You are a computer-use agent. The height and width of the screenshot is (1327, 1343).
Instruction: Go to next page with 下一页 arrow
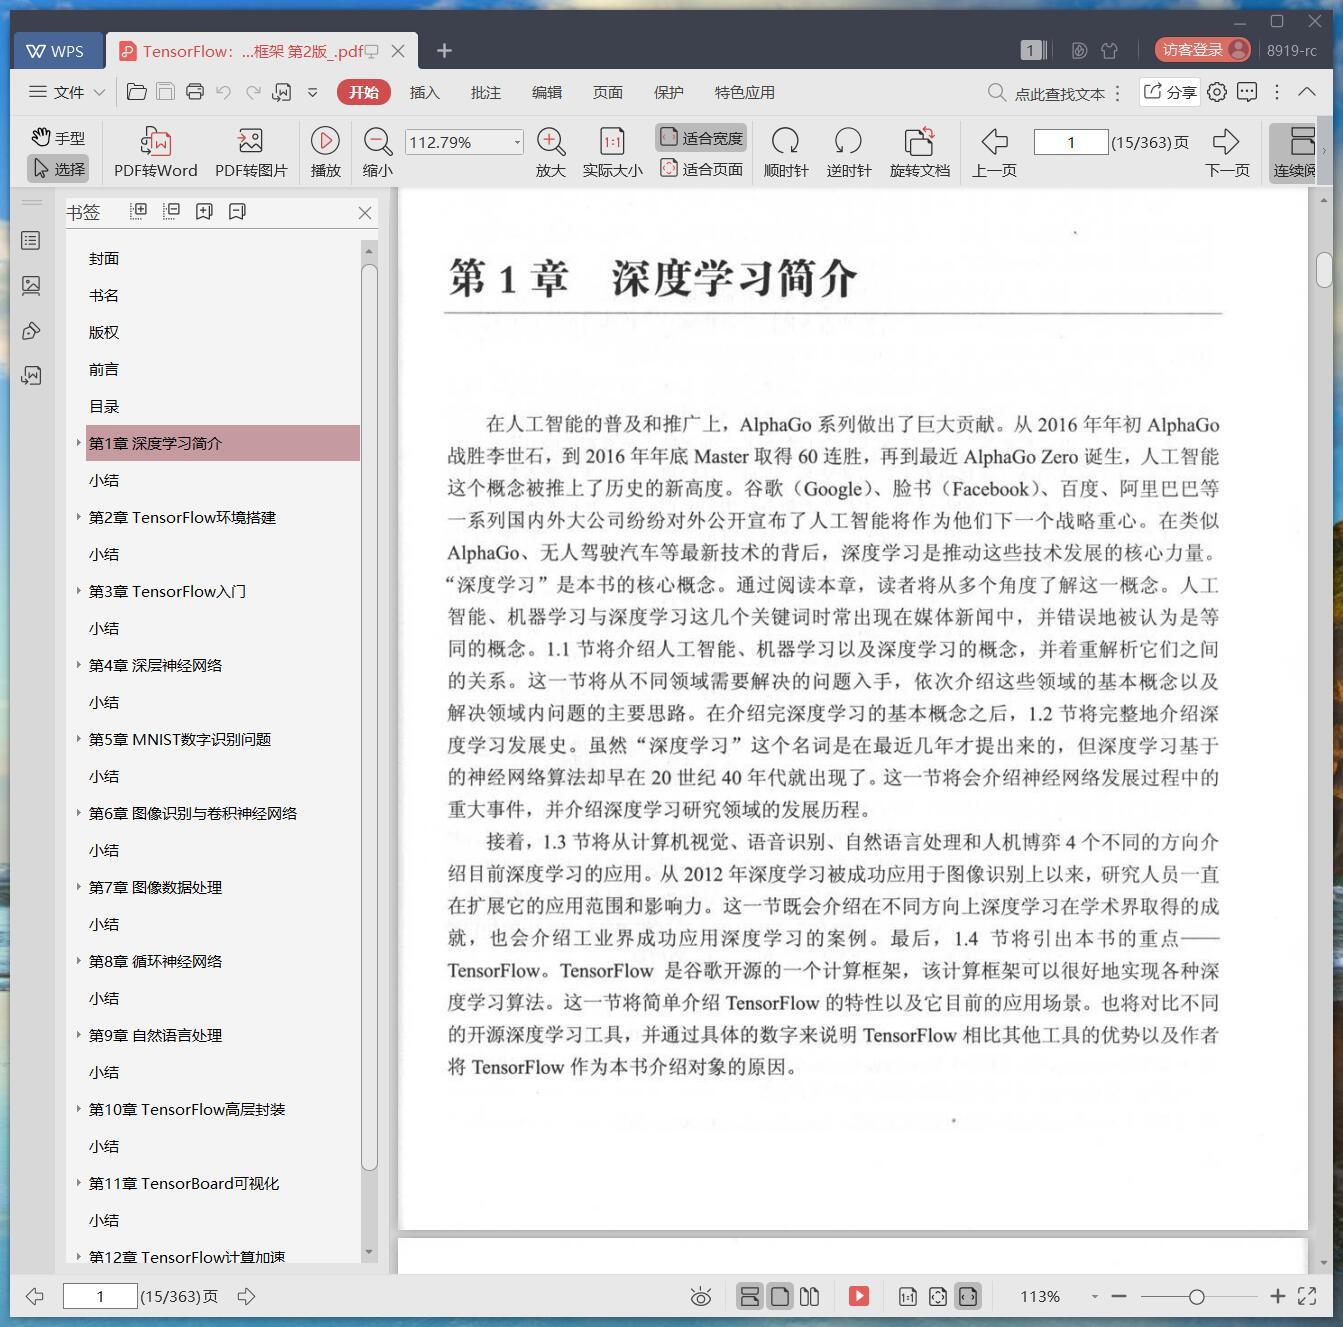click(x=1227, y=152)
